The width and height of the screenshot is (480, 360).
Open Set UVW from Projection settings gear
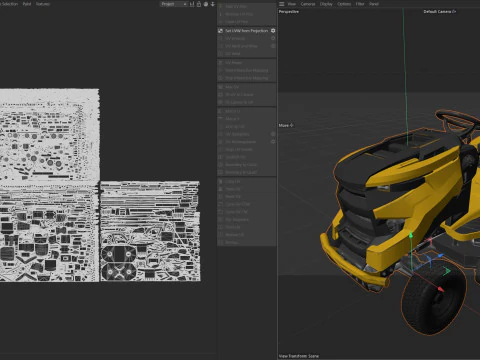pyautogui.click(x=273, y=31)
